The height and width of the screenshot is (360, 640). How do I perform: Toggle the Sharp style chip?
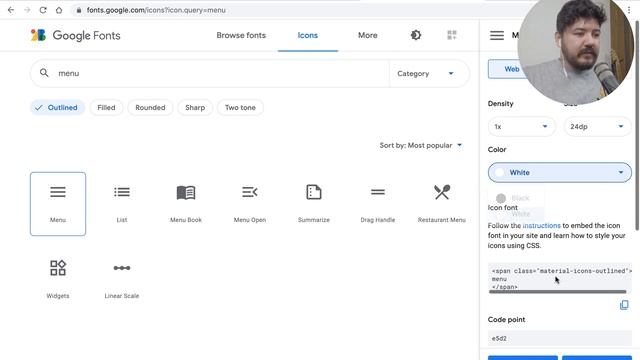click(195, 108)
